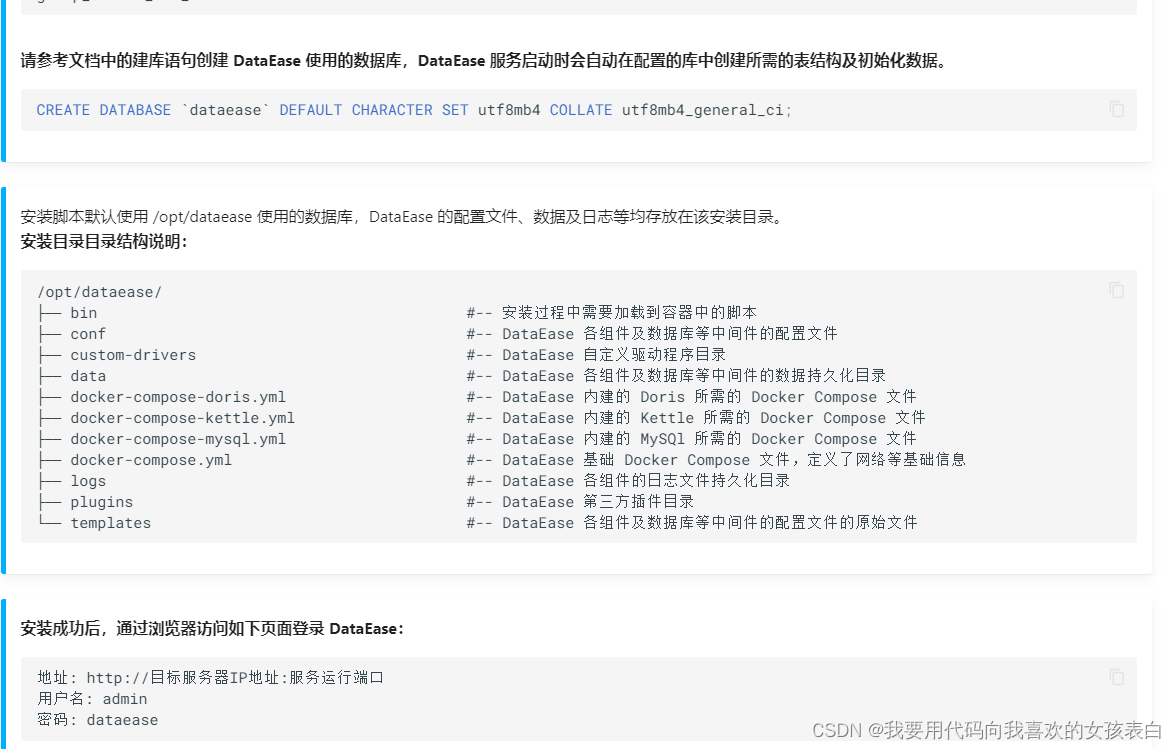Click the plugins directory entry
1176x749 pixels.
click(x=100, y=501)
